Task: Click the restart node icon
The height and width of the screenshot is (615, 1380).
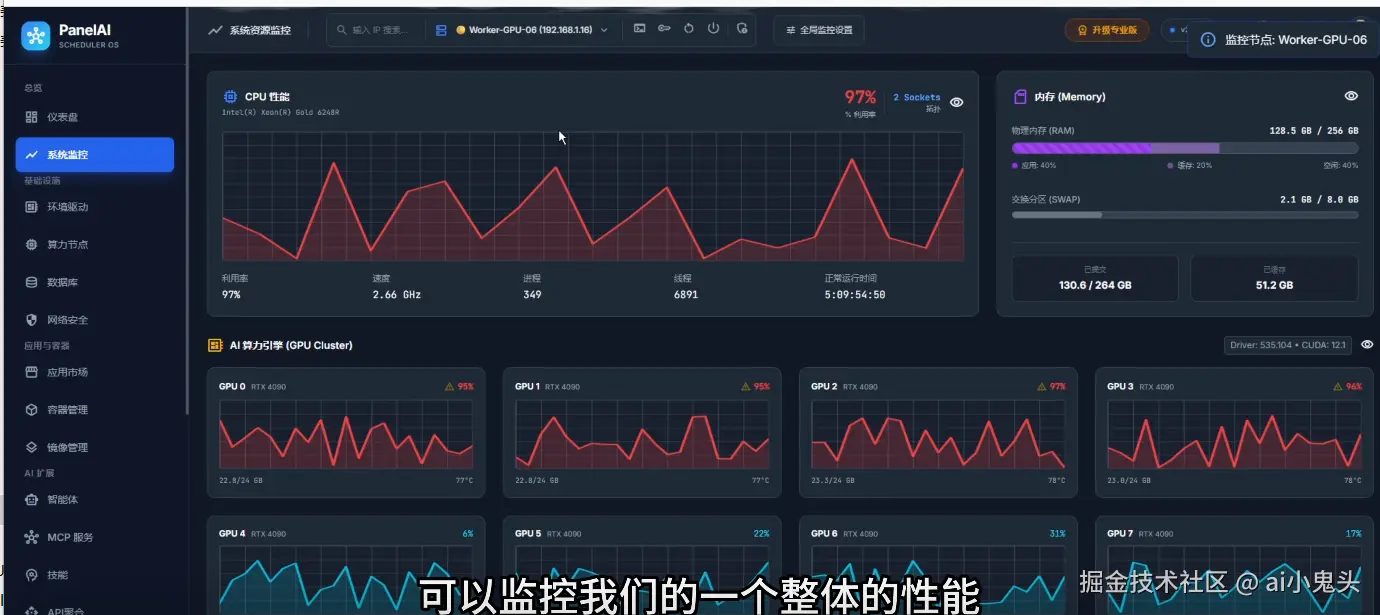Action: click(x=689, y=29)
